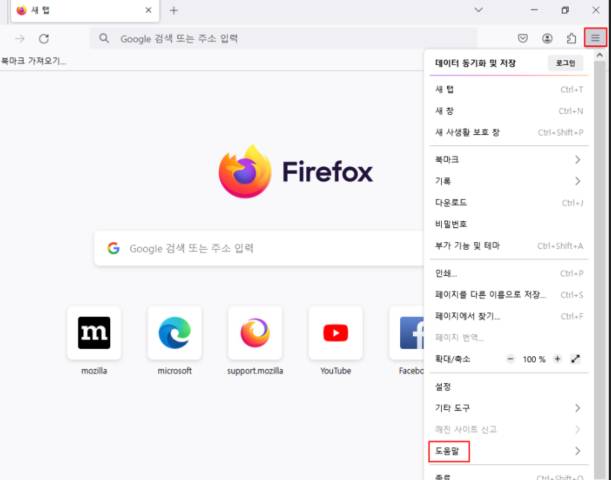
Task: Click the Google logo in the search box
Action: (x=113, y=248)
